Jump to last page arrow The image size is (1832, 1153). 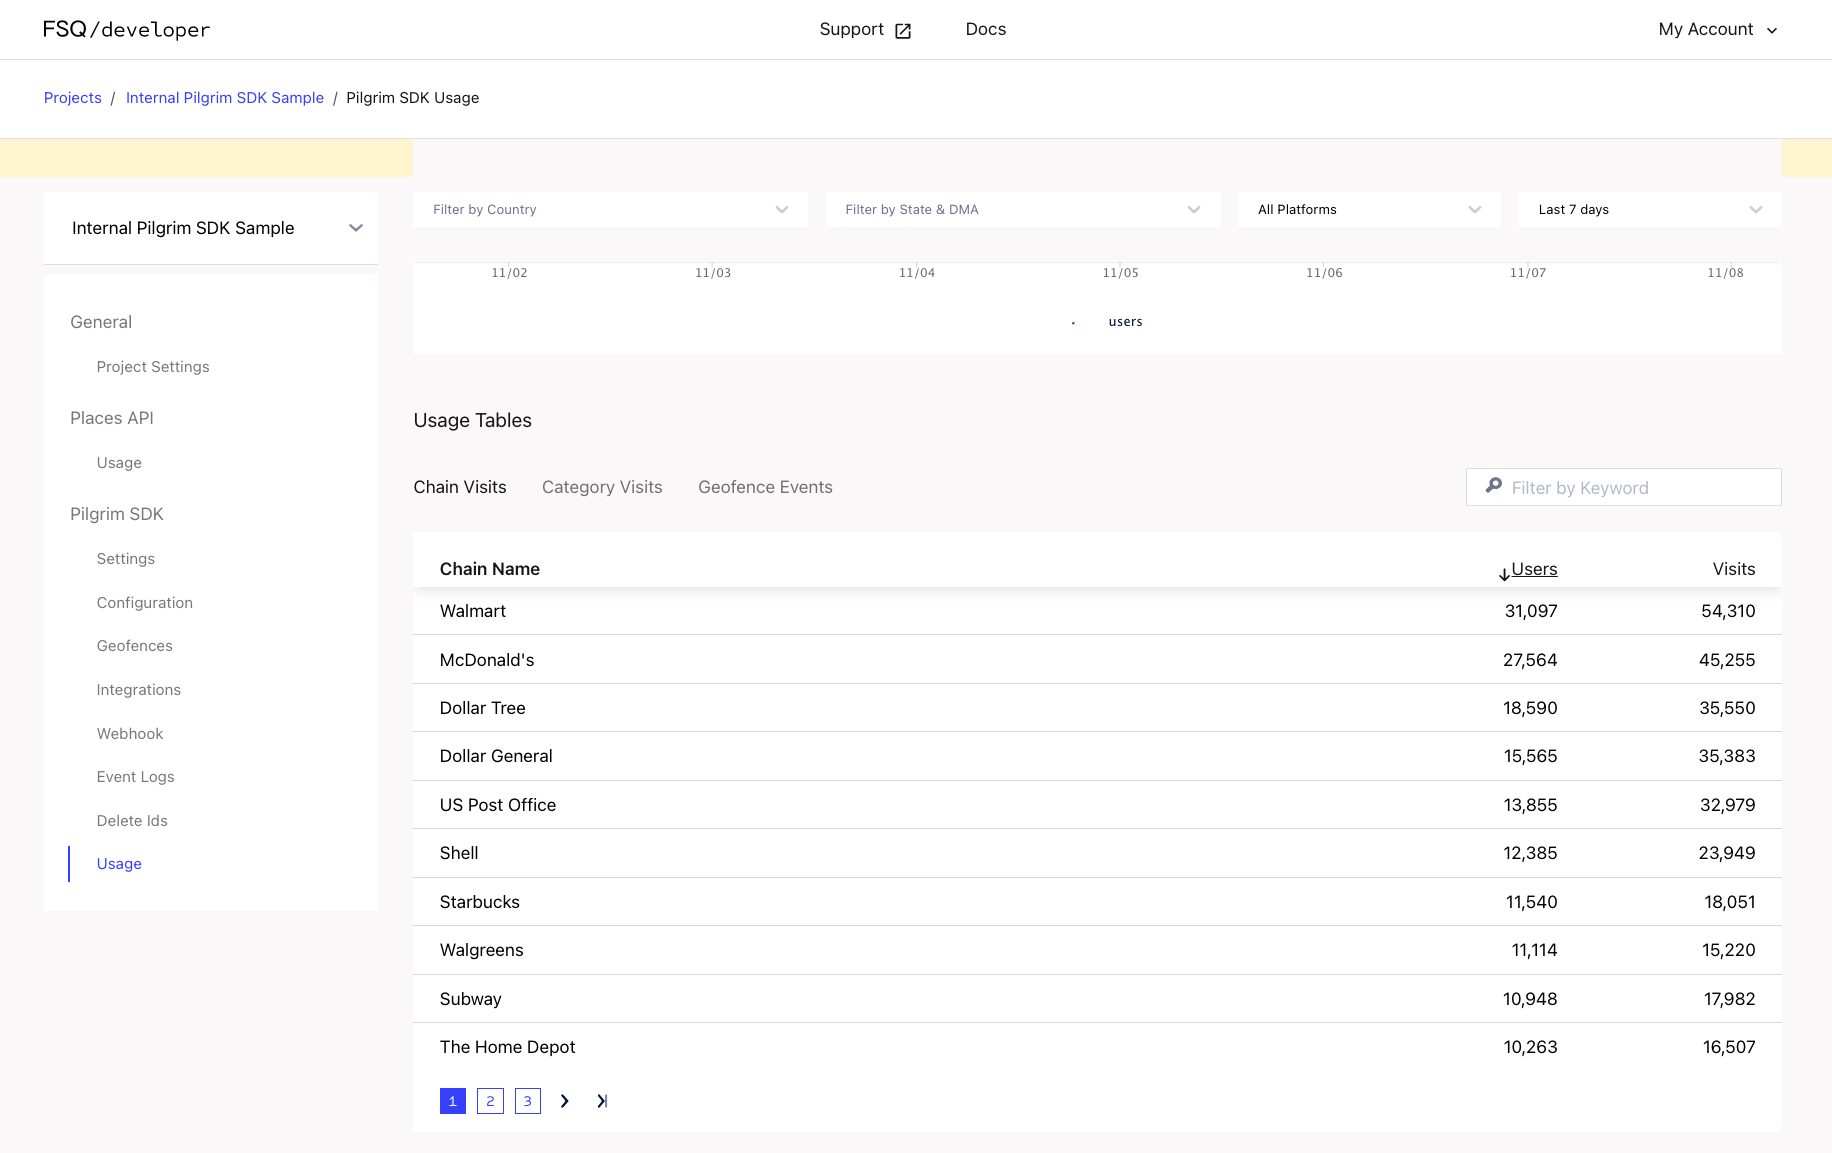602,1101
